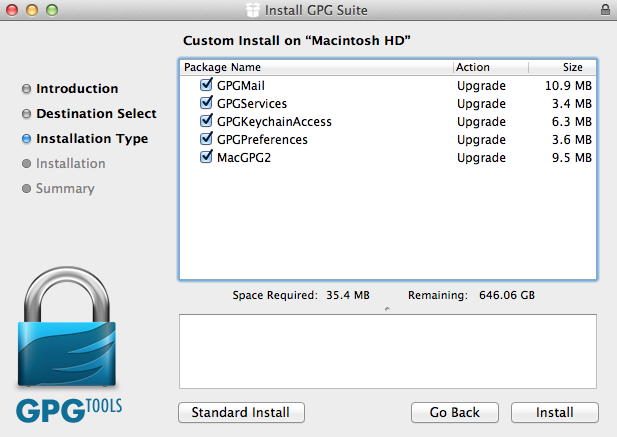Image resolution: width=617 pixels, height=437 pixels.
Task: Toggle the GPGServices checkbox
Action: click(206, 104)
